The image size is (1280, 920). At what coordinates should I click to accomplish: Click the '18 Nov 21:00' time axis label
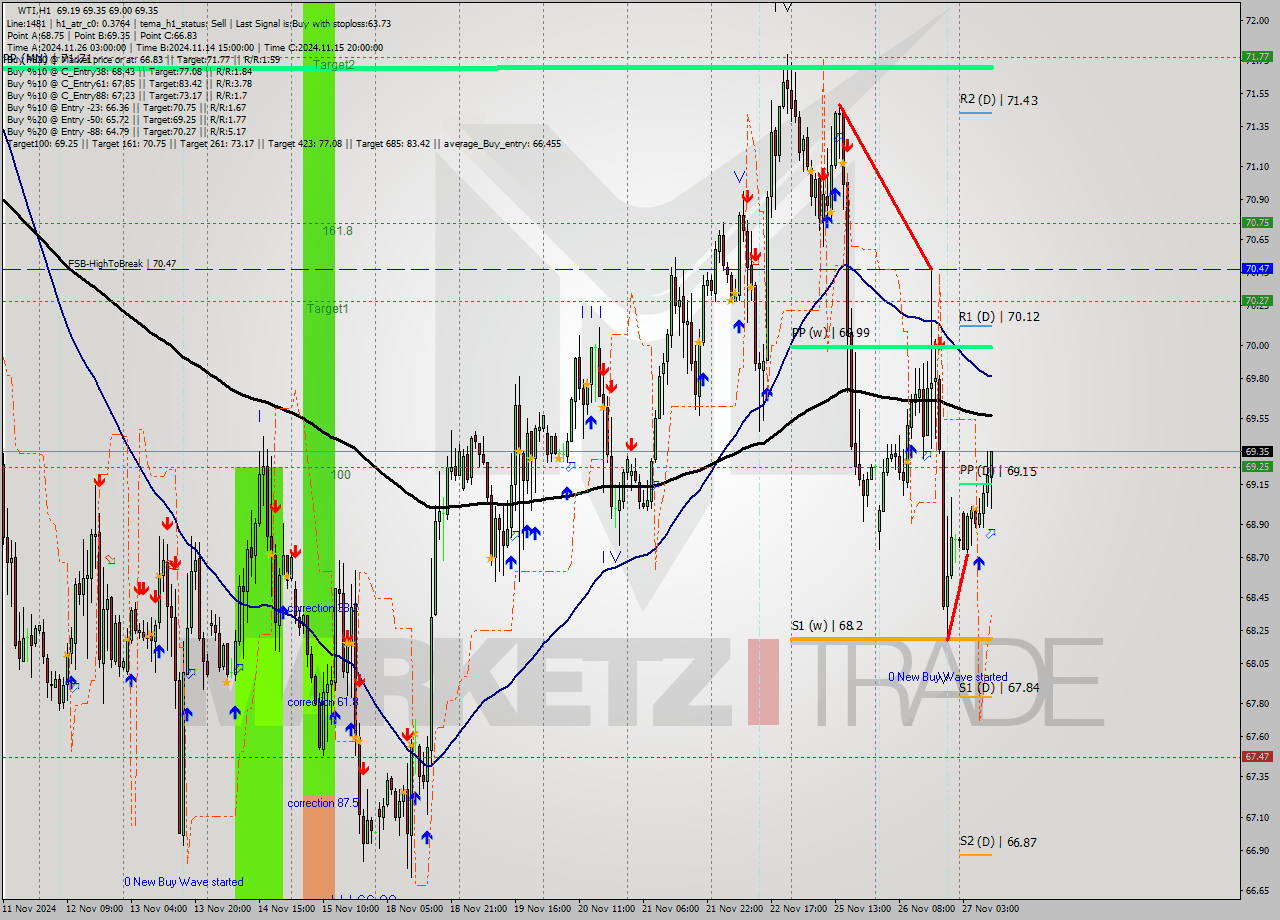(x=479, y=910)
